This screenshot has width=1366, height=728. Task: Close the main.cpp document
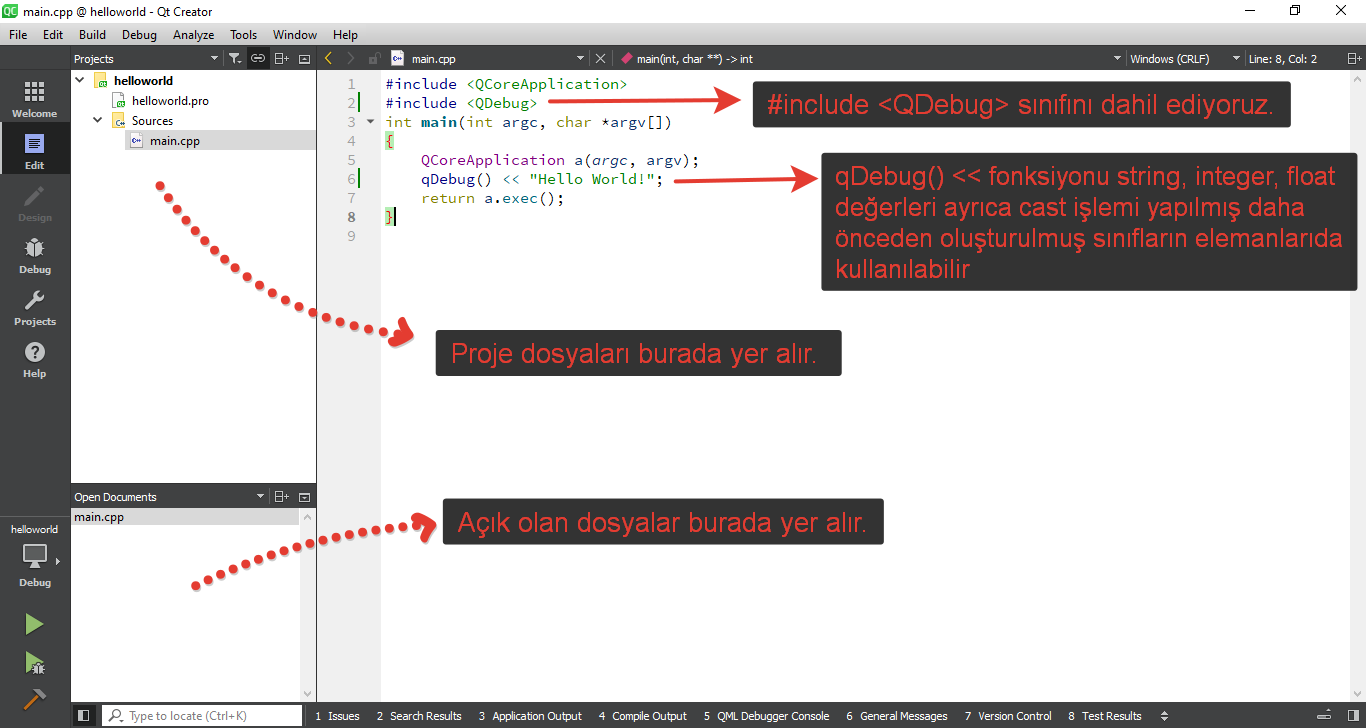(600, 59)
